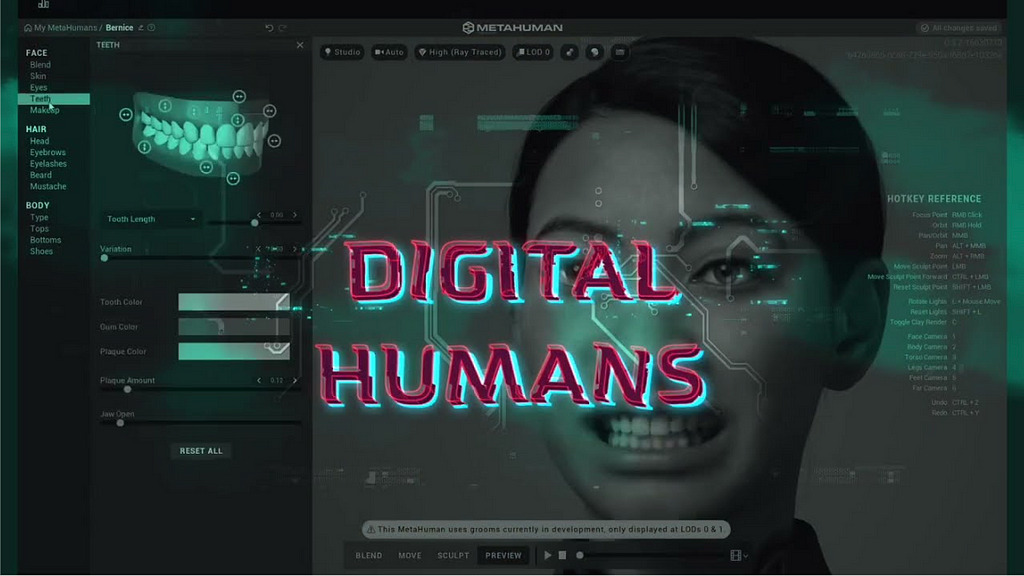Click the animation timeline scrubber handle
Image resolution: width=1024 pixels, height=576 pixels.
pyautogui.click(x=579, y=555)
